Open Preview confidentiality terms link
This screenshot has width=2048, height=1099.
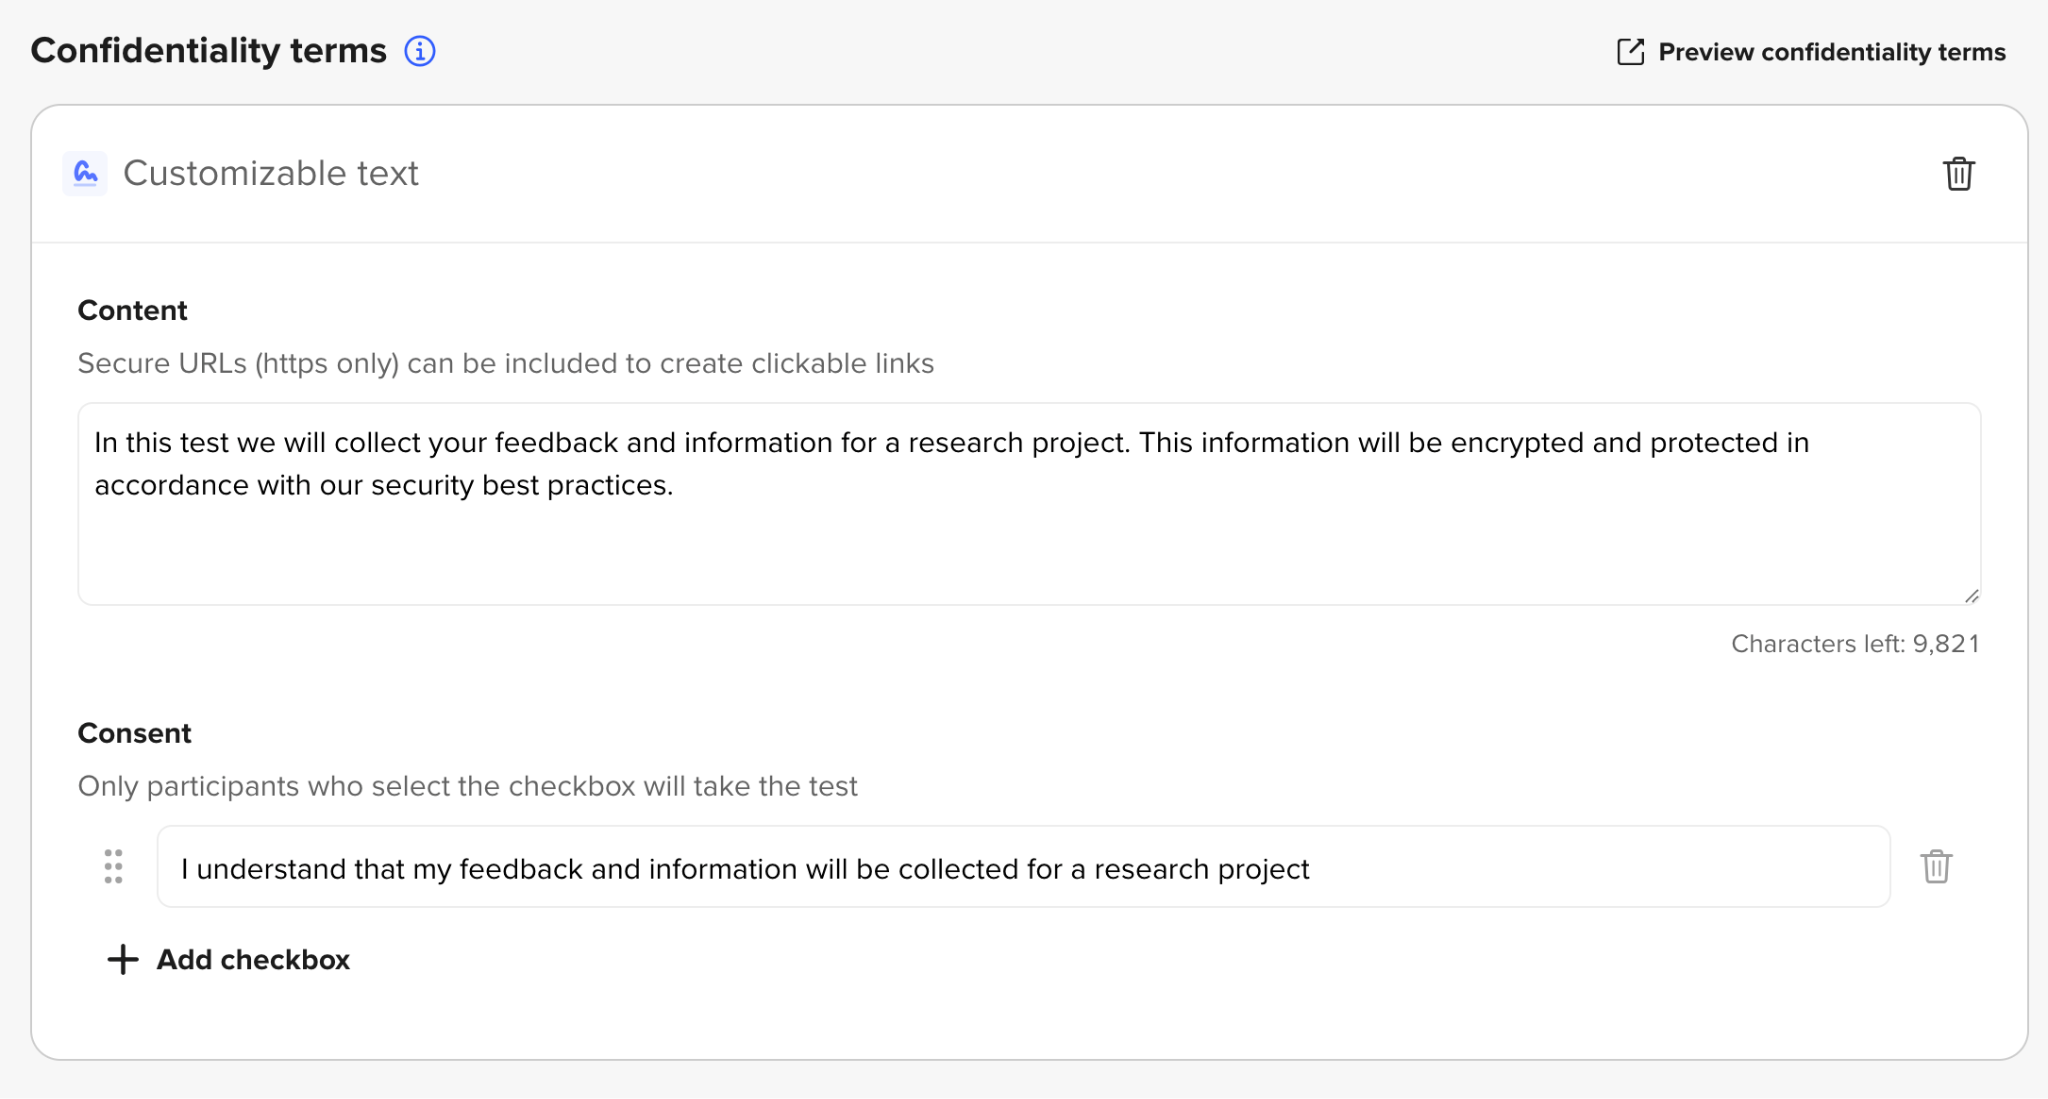pos(1831,52)
